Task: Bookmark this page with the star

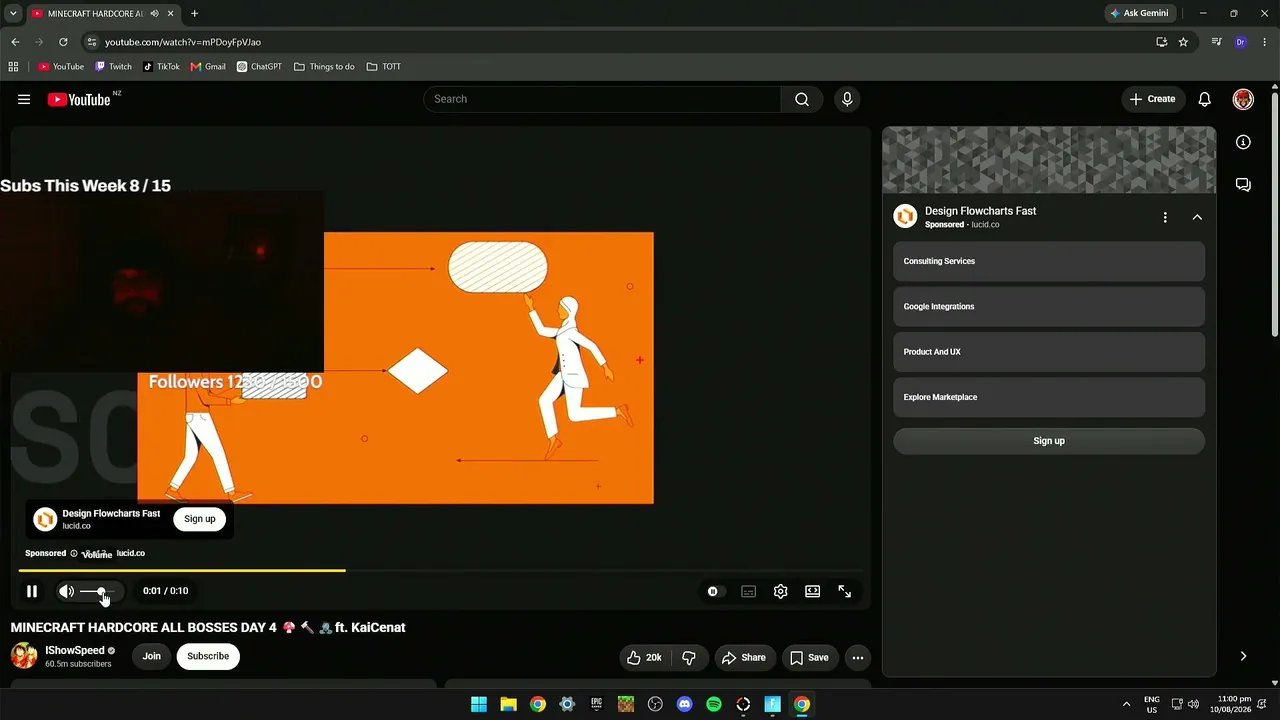Action: (x=1183, y=42)
